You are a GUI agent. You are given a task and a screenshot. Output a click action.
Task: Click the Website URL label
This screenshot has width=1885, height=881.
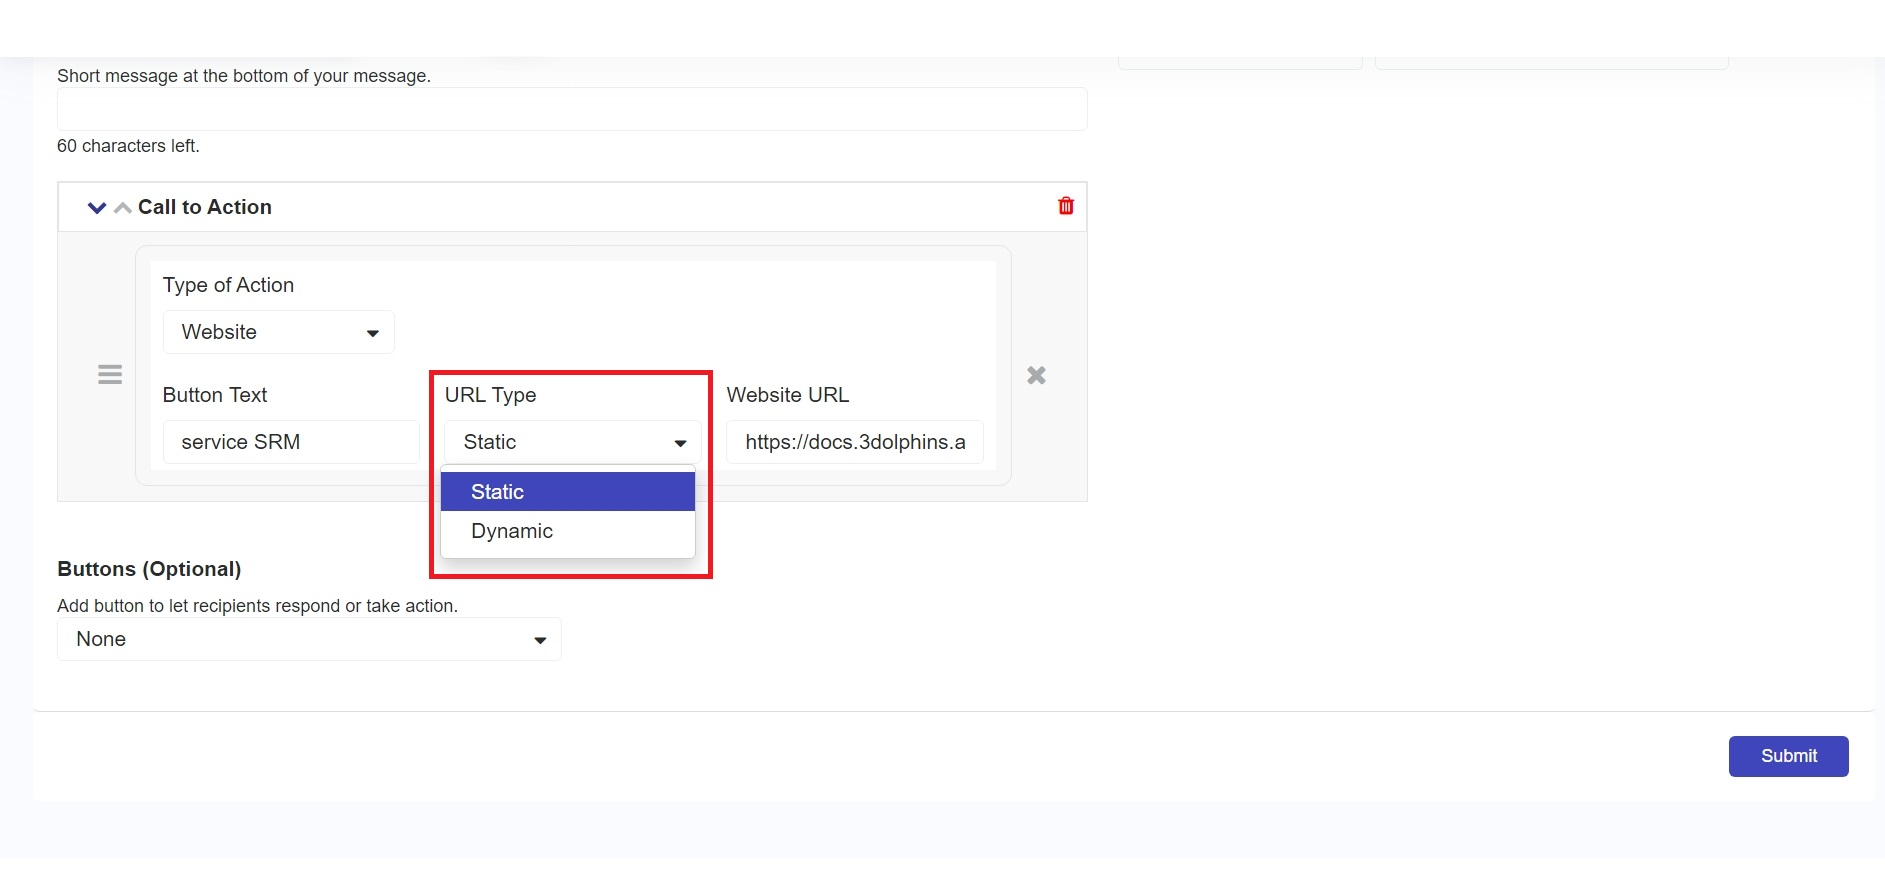(787, 395)
